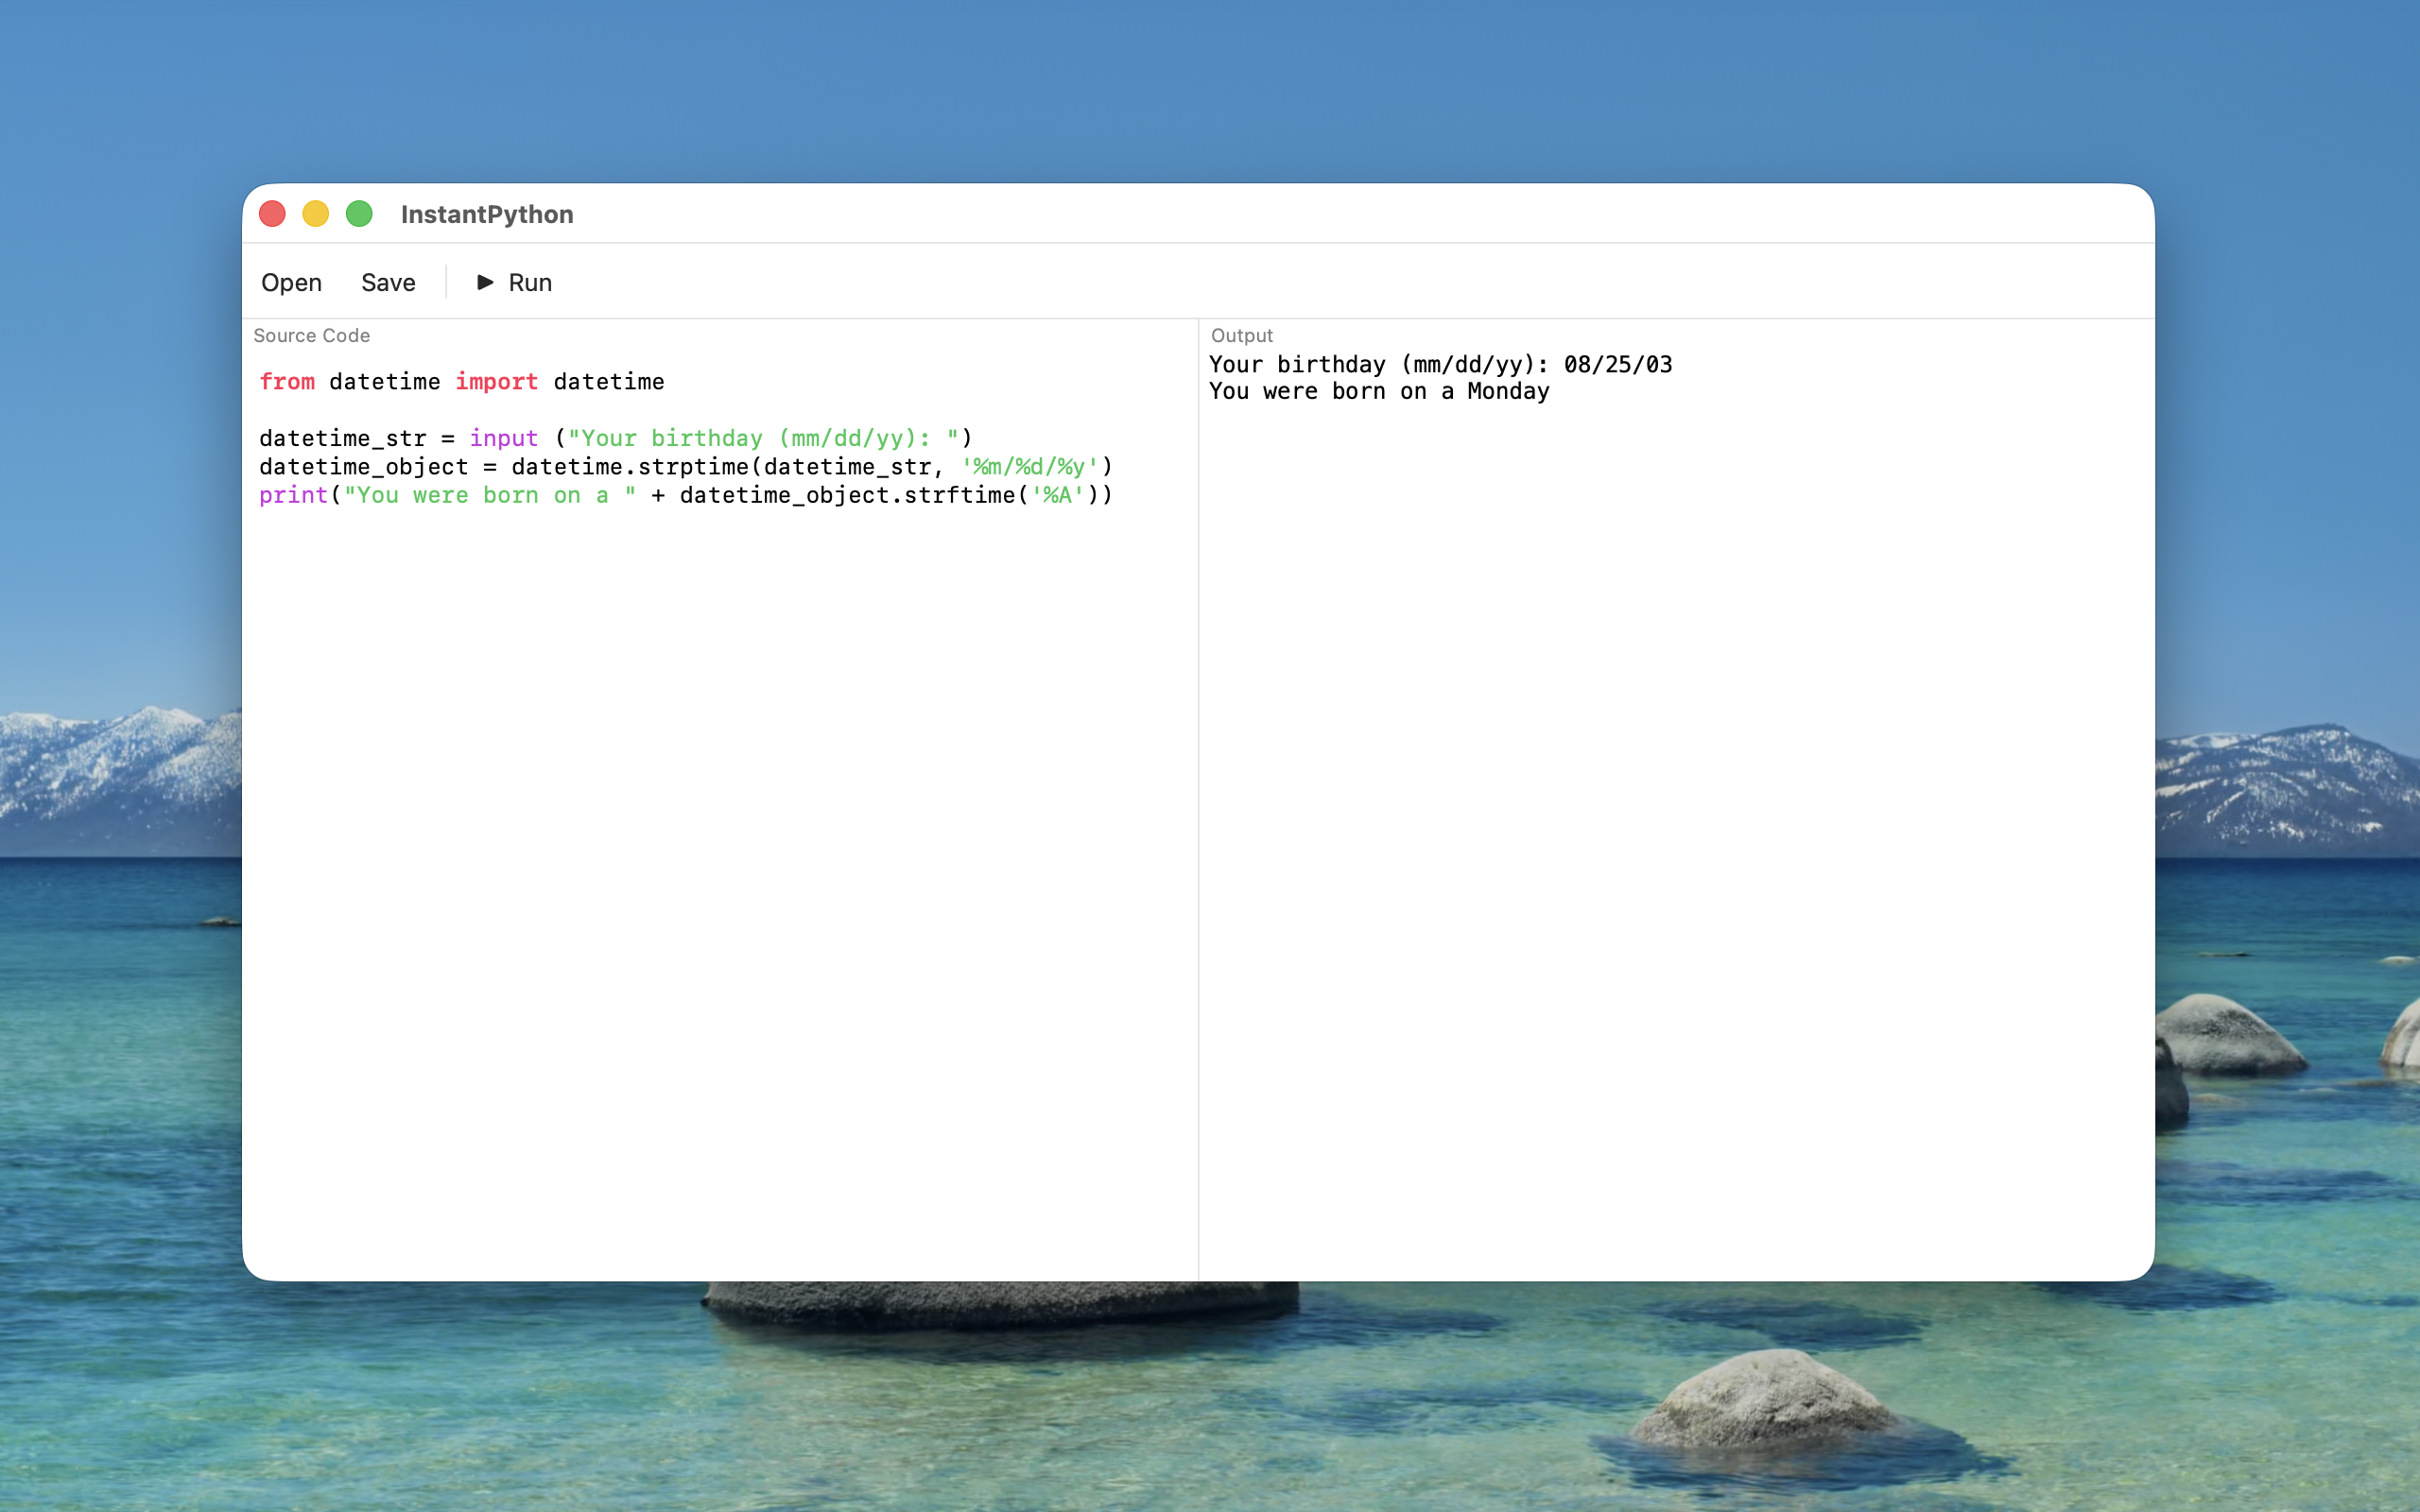The image size is (2420, 1512).
Task: Select the 'You were born on a Monday' output
Action: pos(1377,391)
